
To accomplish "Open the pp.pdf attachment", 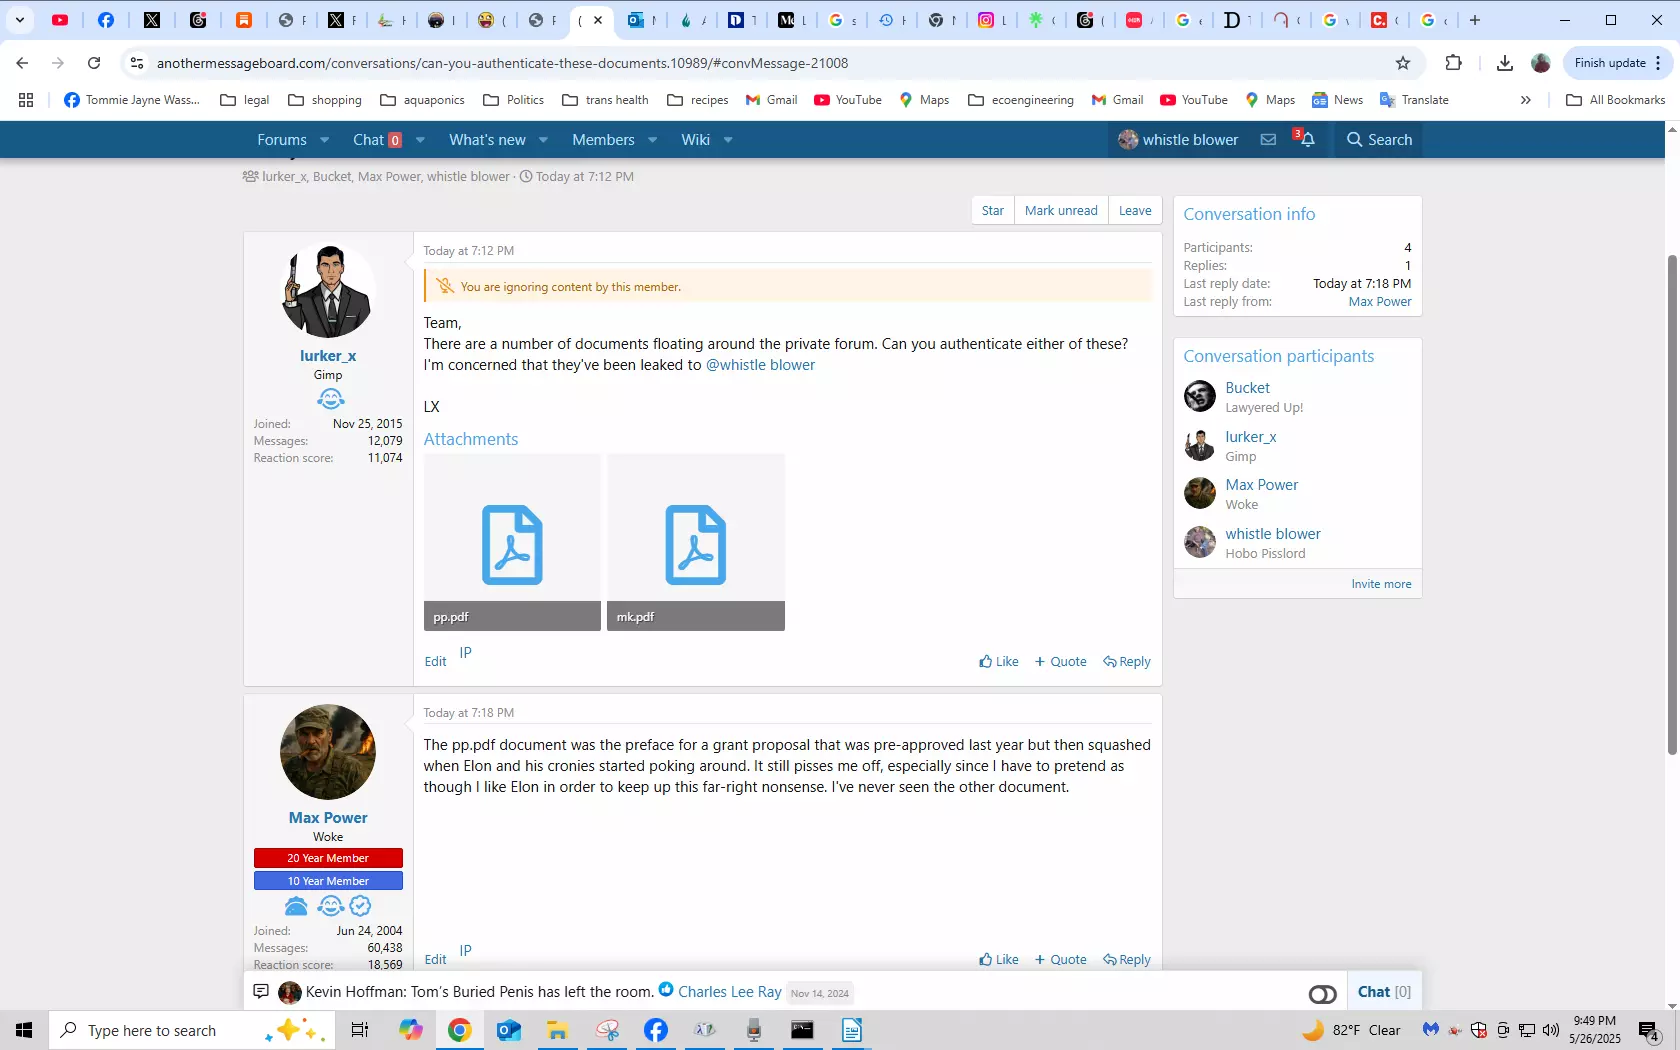I will [512, 543].
